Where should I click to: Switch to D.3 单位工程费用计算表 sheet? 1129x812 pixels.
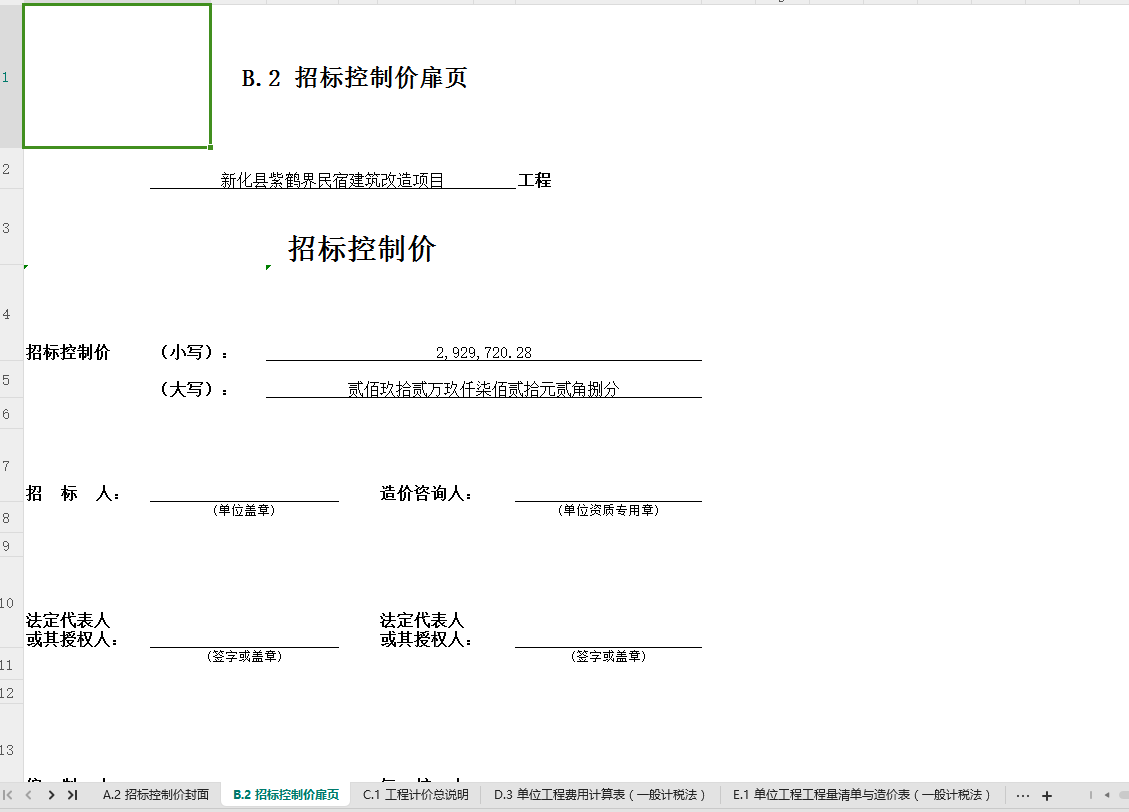[x=599, y=795]
